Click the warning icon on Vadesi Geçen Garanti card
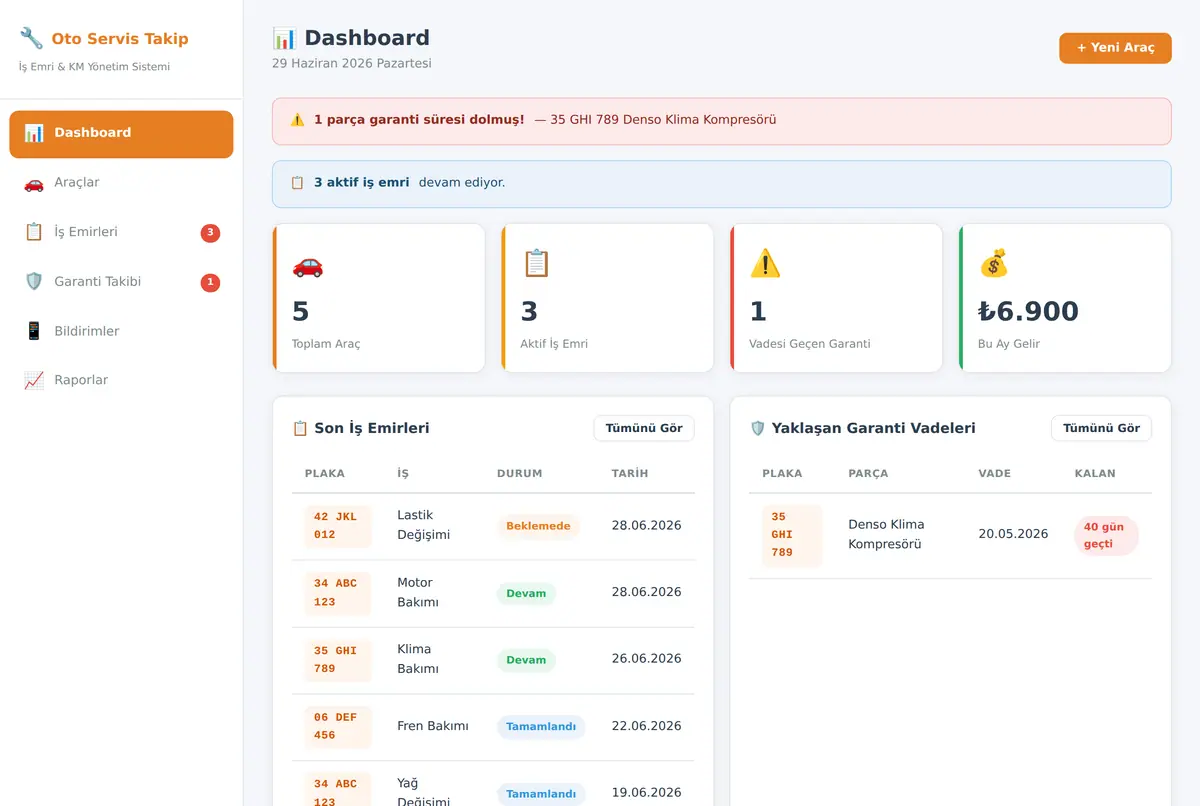1200x806 pixels. (765, 264)
